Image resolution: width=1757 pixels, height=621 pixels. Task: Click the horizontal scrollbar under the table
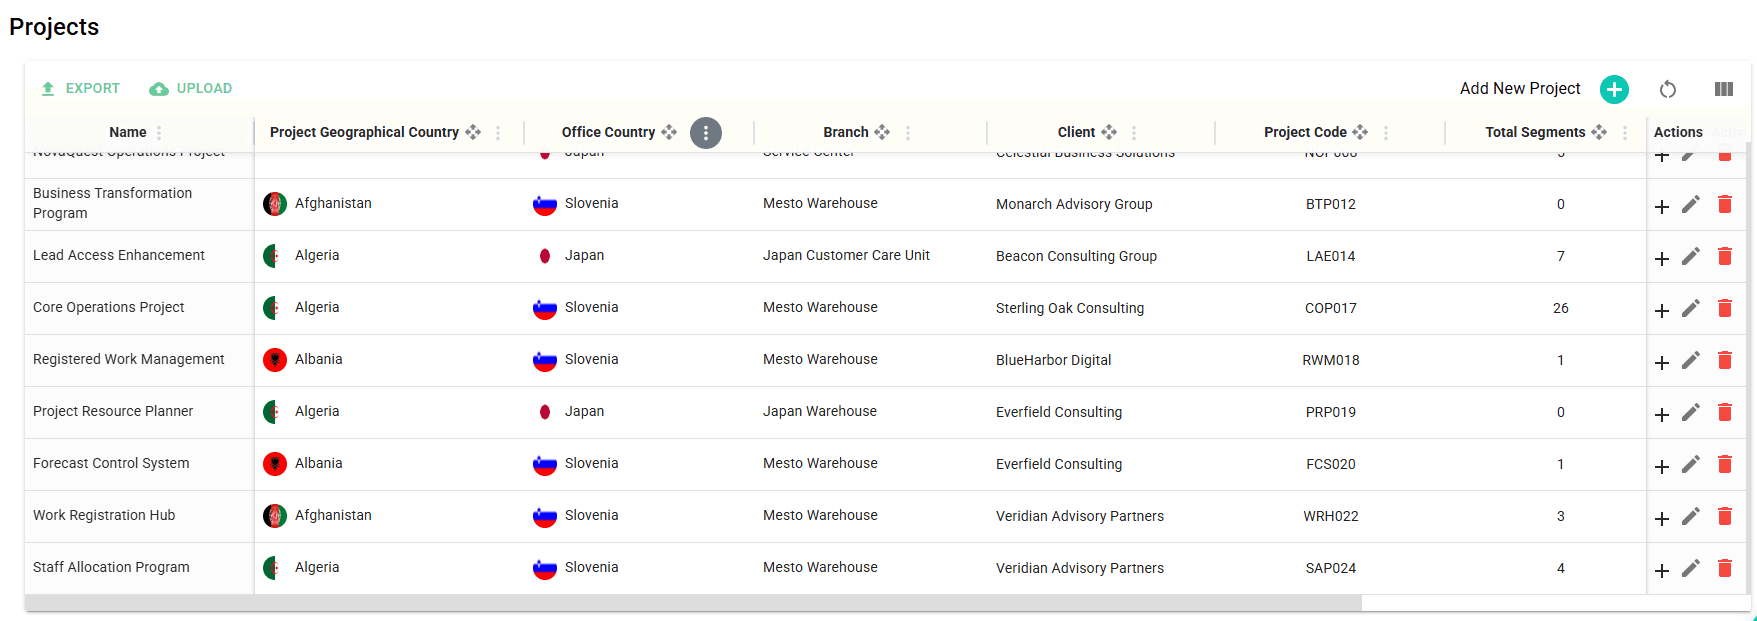click(x=693, y=603)
